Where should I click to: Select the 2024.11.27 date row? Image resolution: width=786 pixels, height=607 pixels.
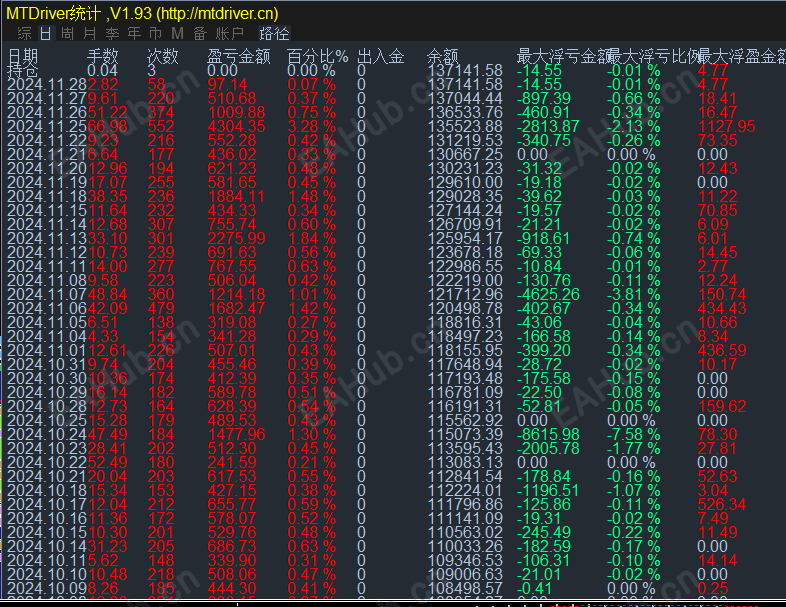(x=47, y=98)
